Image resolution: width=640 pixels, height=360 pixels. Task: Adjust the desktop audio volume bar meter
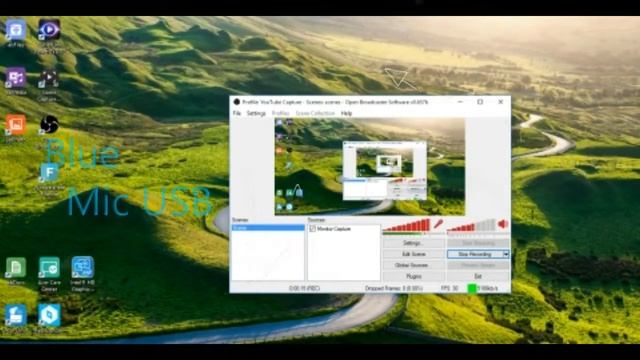click(471, 225)
